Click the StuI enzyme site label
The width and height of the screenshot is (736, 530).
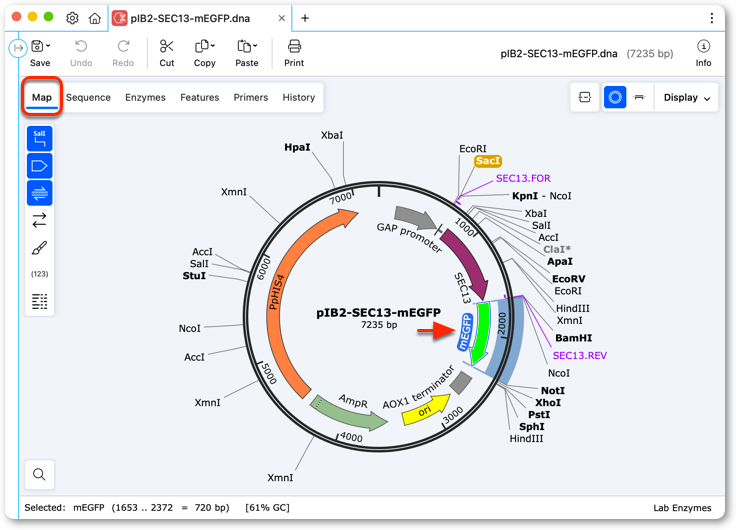click(194, 276)
